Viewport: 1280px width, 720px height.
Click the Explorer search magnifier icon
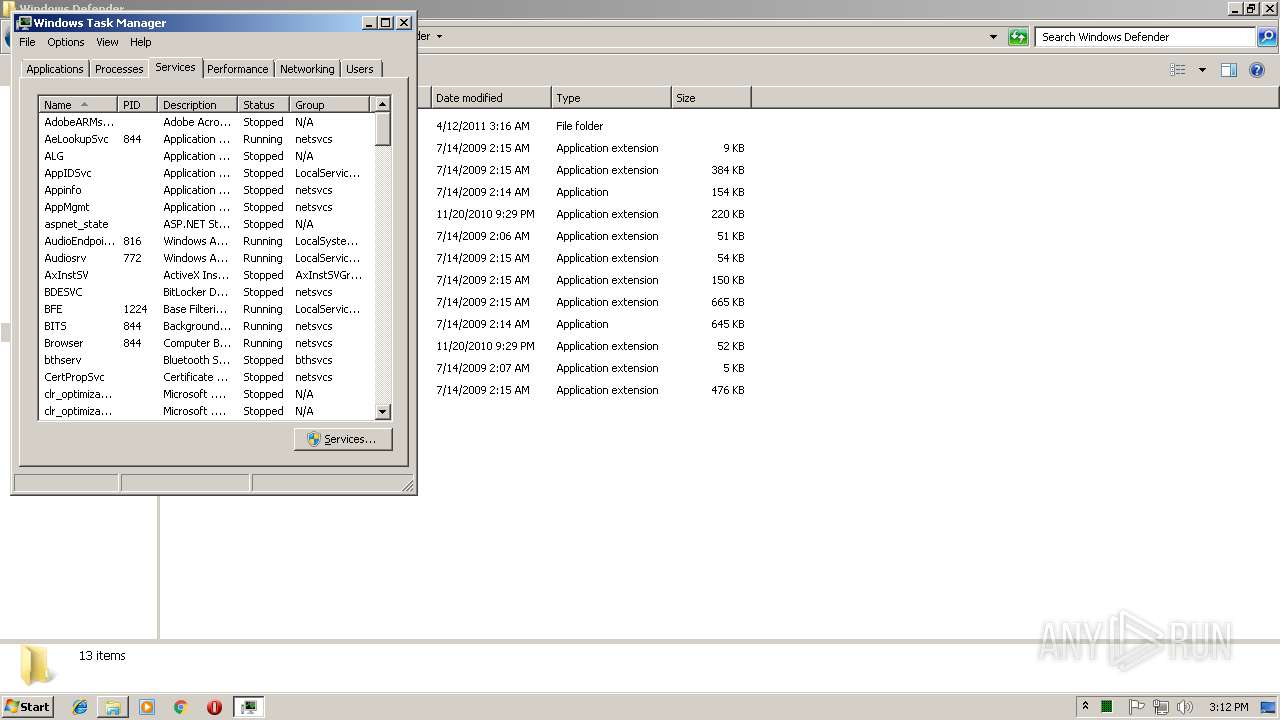(x=1267, y=37)
